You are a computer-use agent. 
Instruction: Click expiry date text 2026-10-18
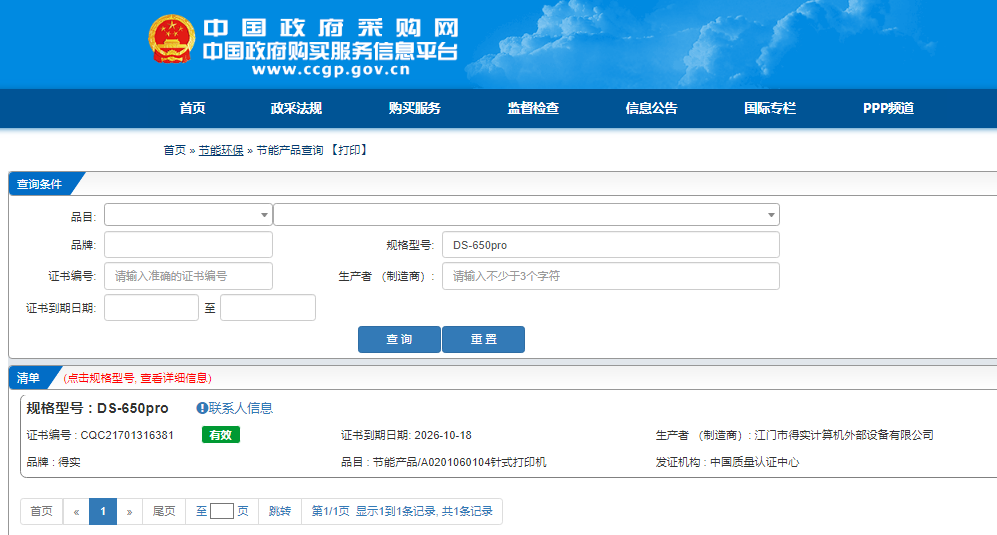coord(443,435)
